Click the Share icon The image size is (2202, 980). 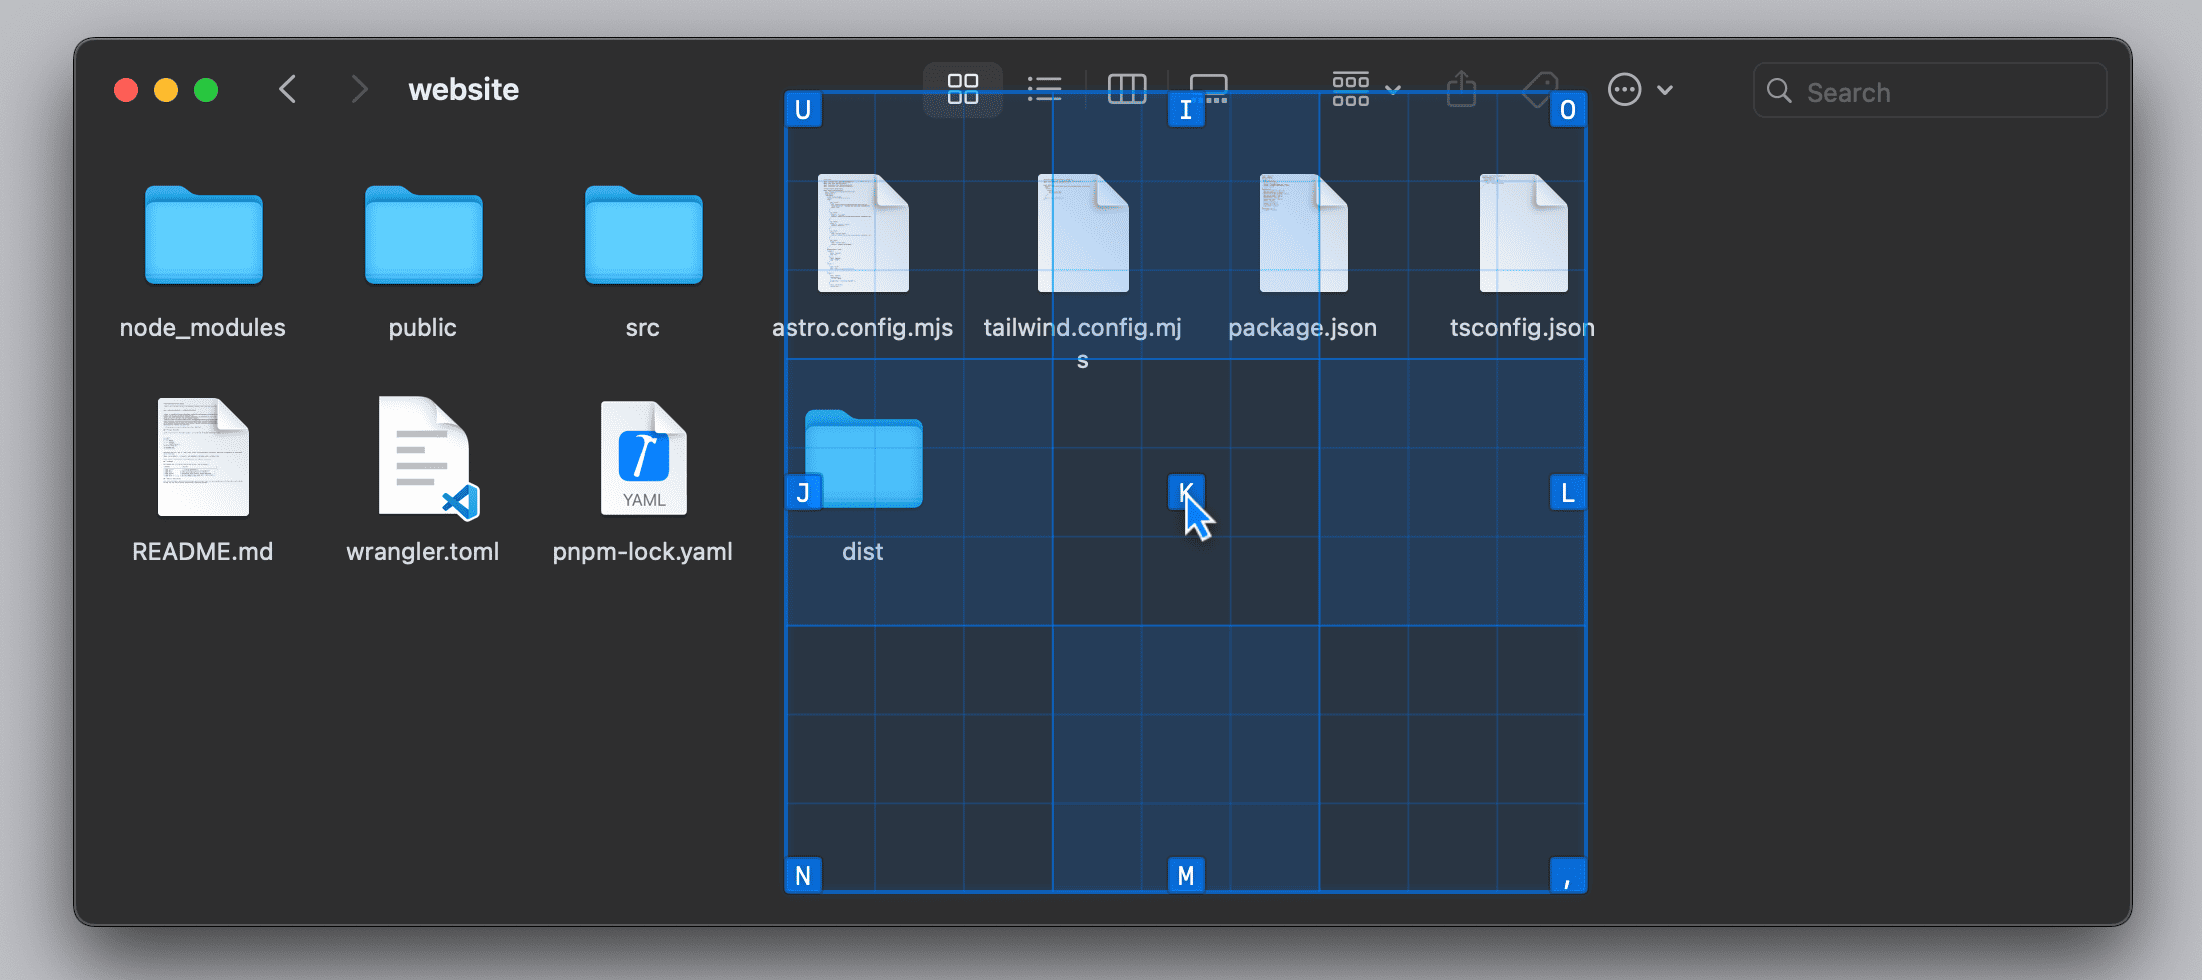1461,88
